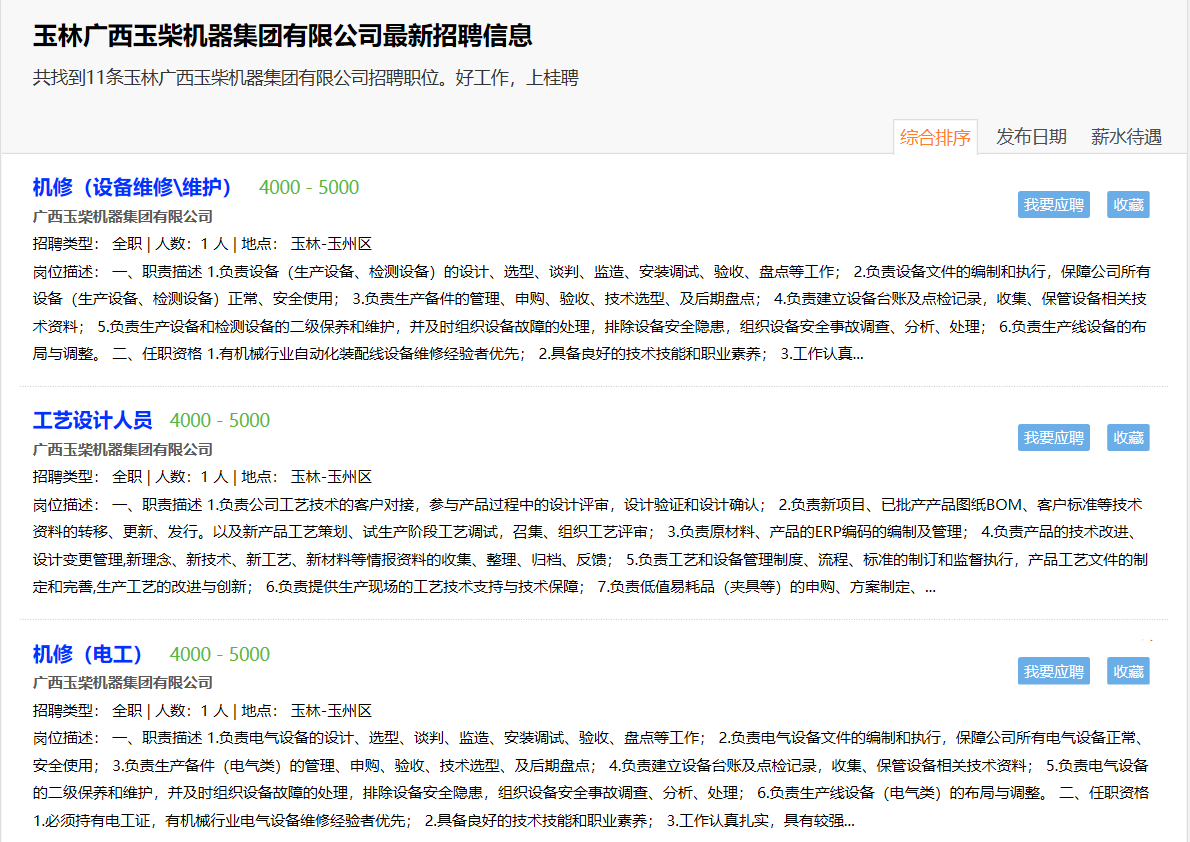Click the 共找到11条 results summary text
Viewport: 1190px width, 842px height.
pos(305,78)
